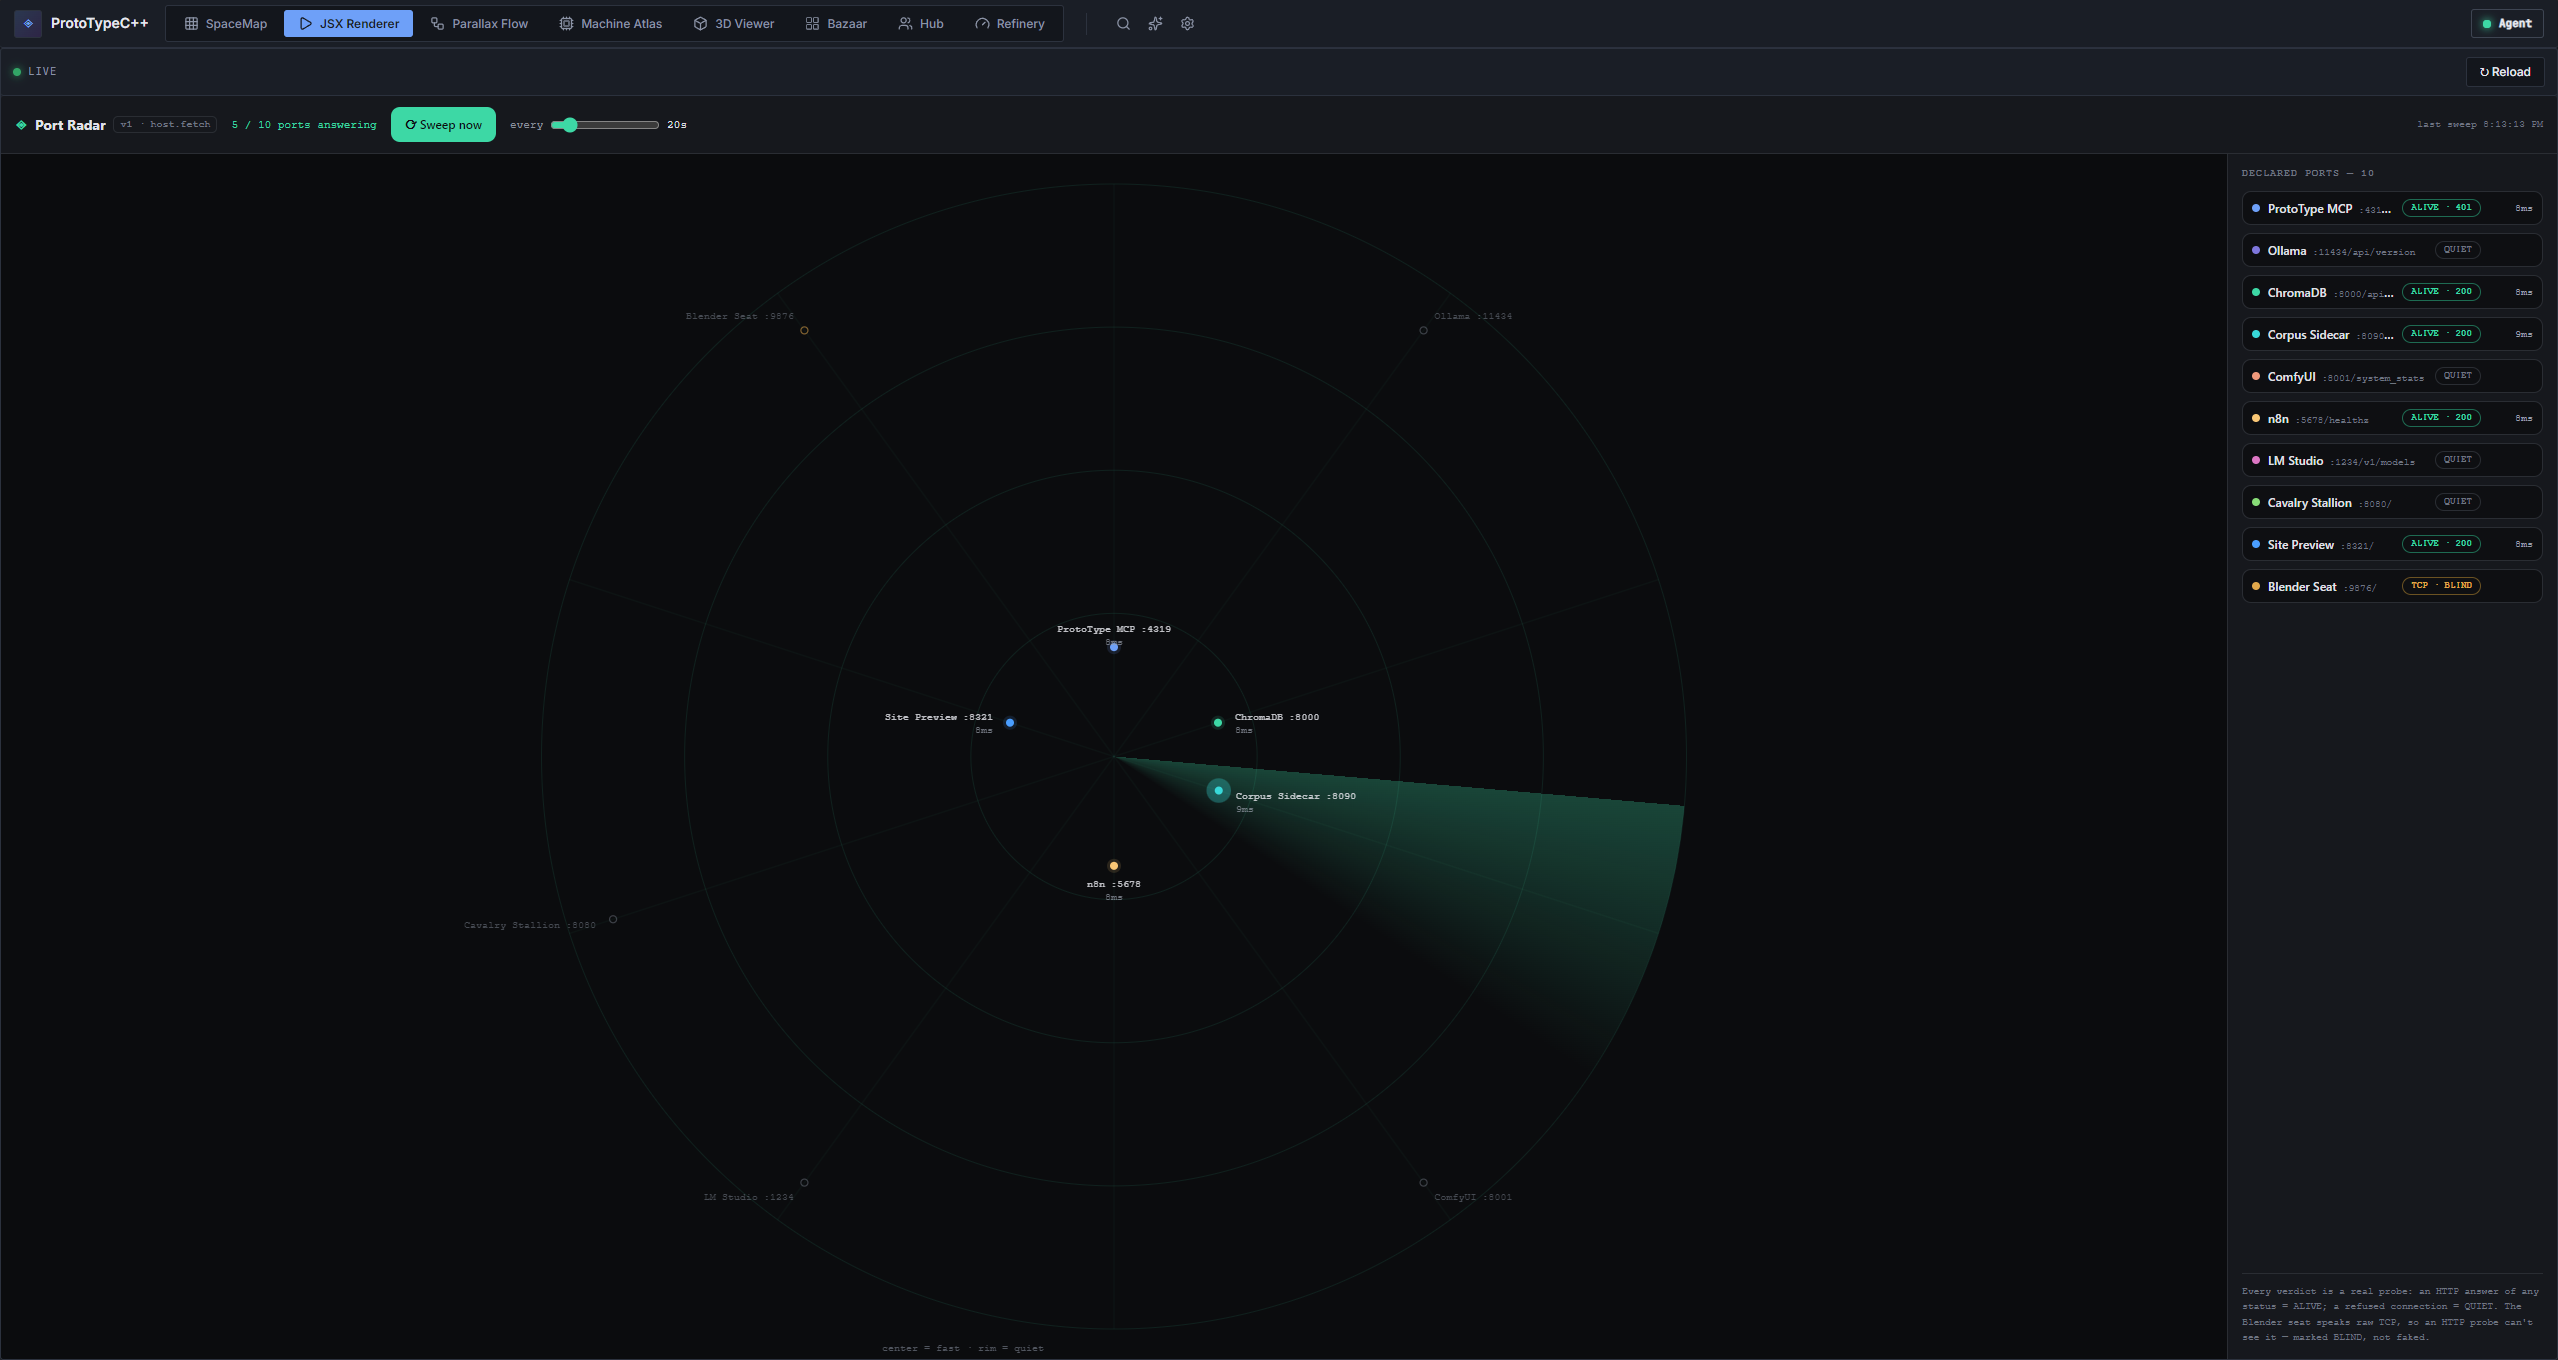Click the 20s interval value
The height and width of the screenshot is (1360, 2558).
(x=677, y=125)
